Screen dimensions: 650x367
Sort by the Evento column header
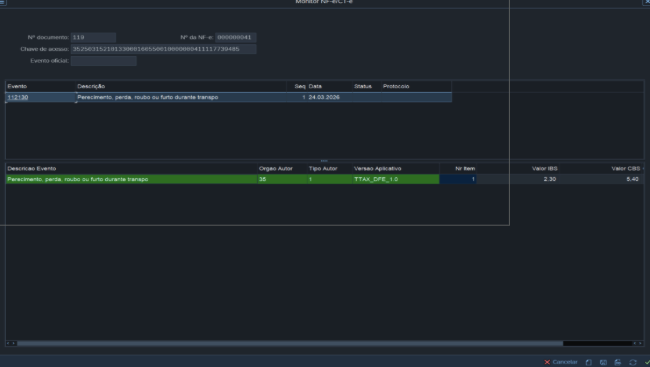pos(40,86)
